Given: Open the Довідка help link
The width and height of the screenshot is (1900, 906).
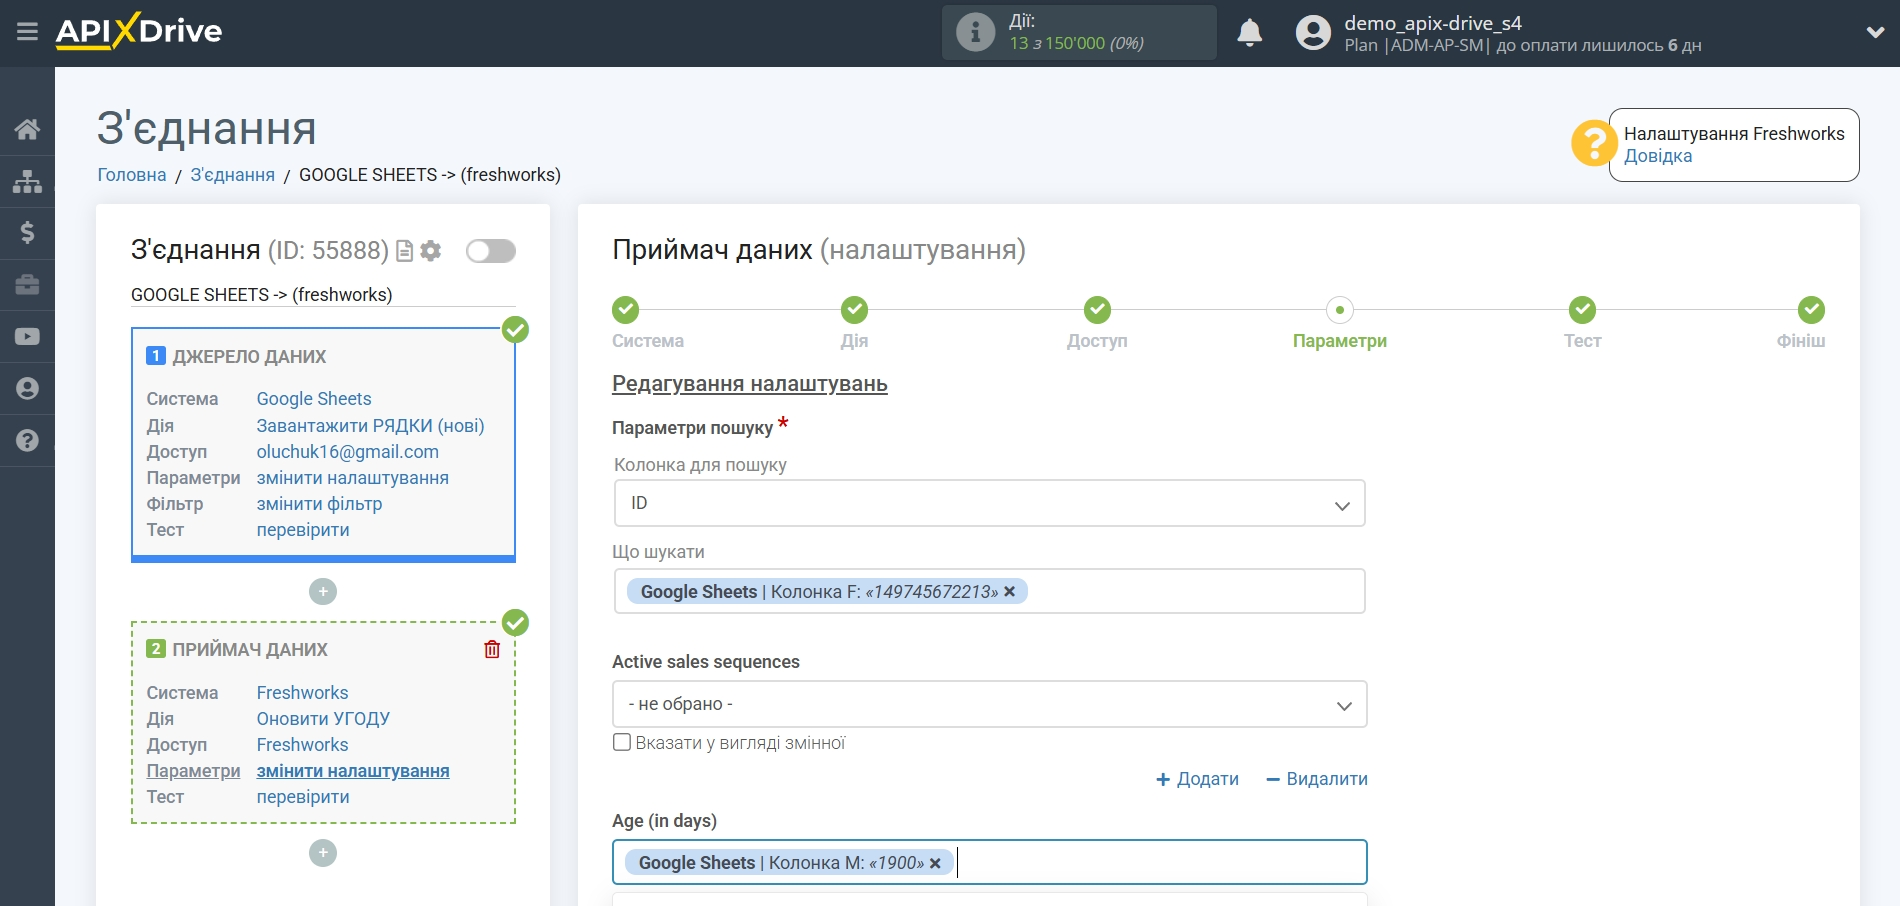Looking at the screenshot, I should (x=1657, y=156).
